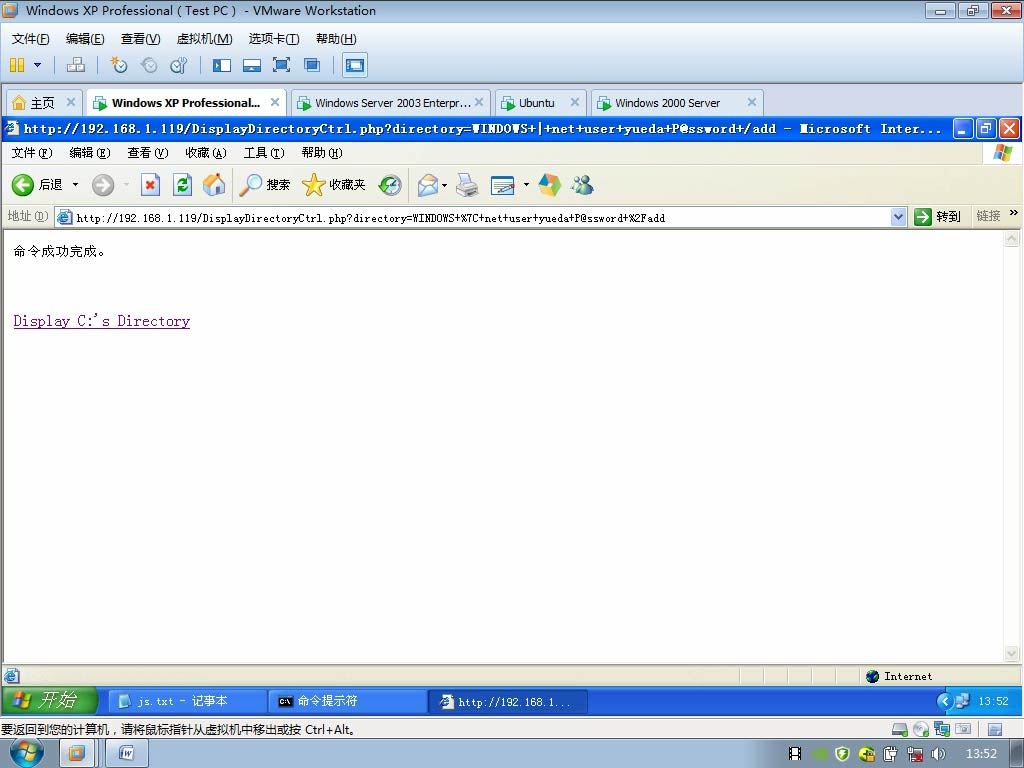Enter full screen mode in VMware

click(281, 65)
